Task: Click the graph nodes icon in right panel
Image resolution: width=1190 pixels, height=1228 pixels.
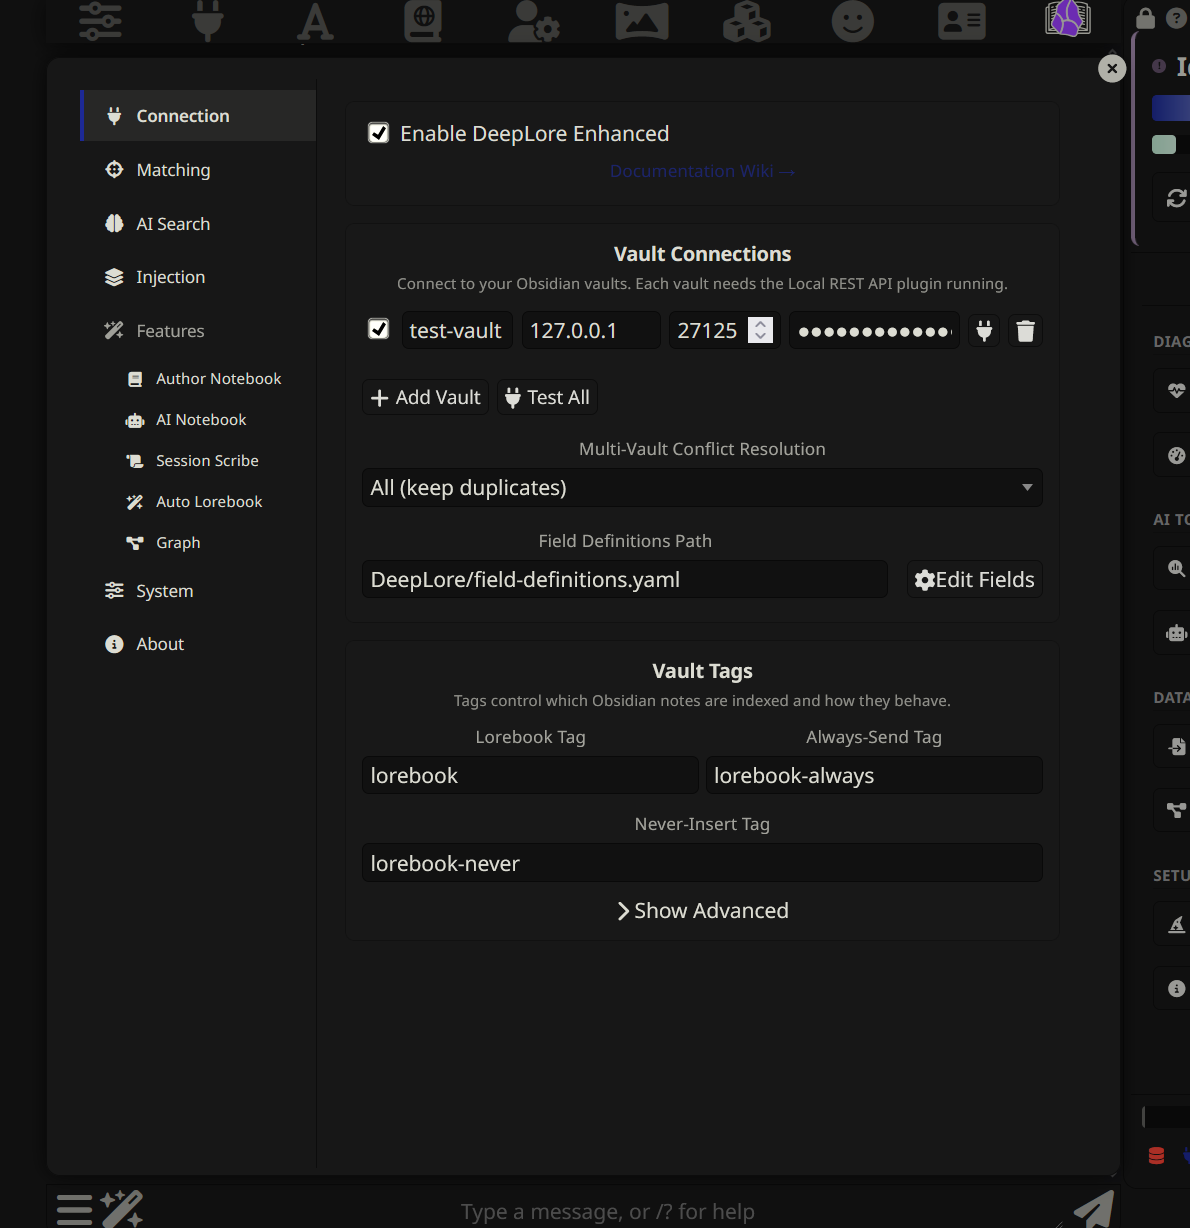Action: click(1176, 810)
